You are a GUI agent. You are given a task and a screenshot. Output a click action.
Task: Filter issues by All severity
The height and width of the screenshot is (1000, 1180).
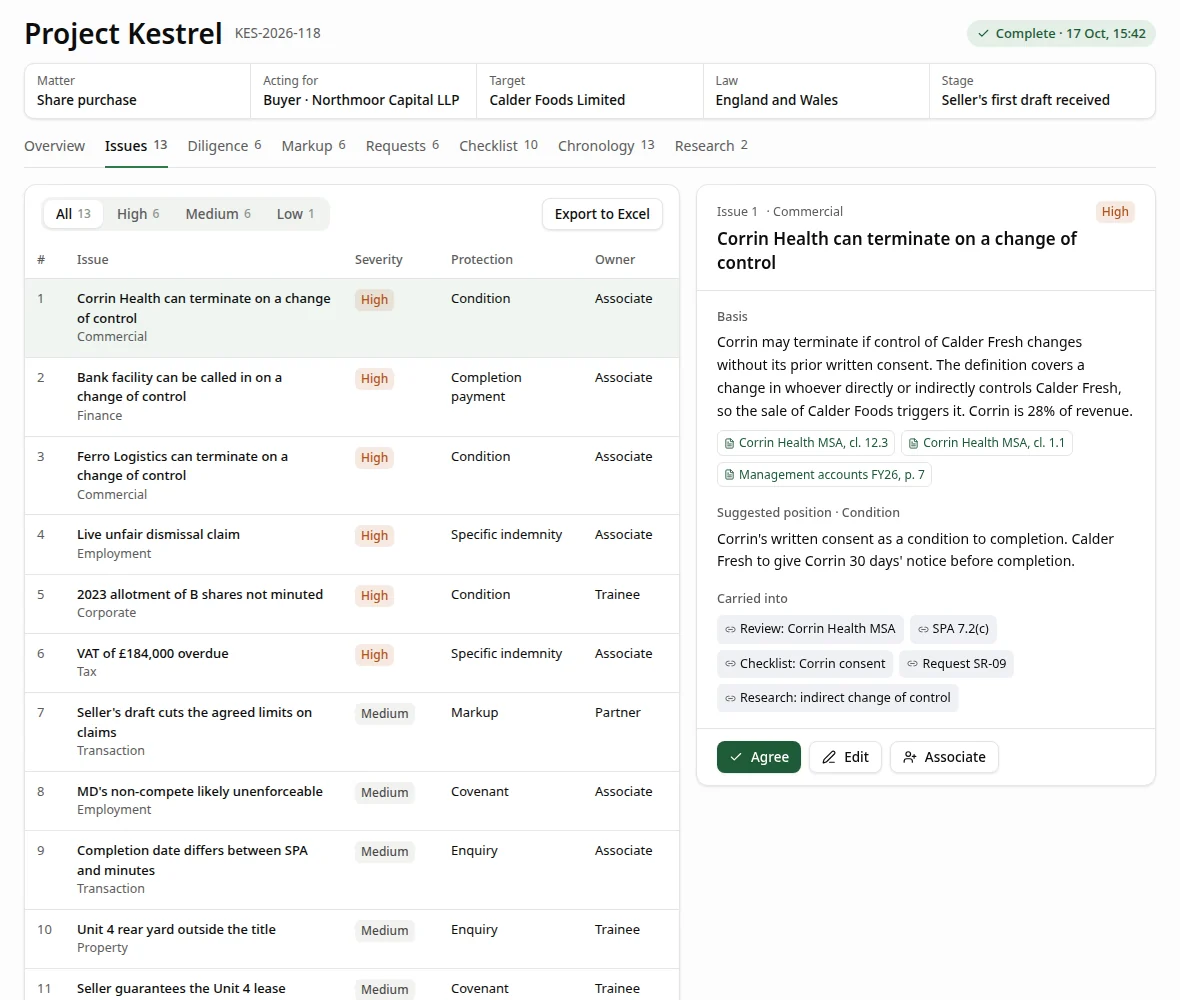tap(73, 214)
